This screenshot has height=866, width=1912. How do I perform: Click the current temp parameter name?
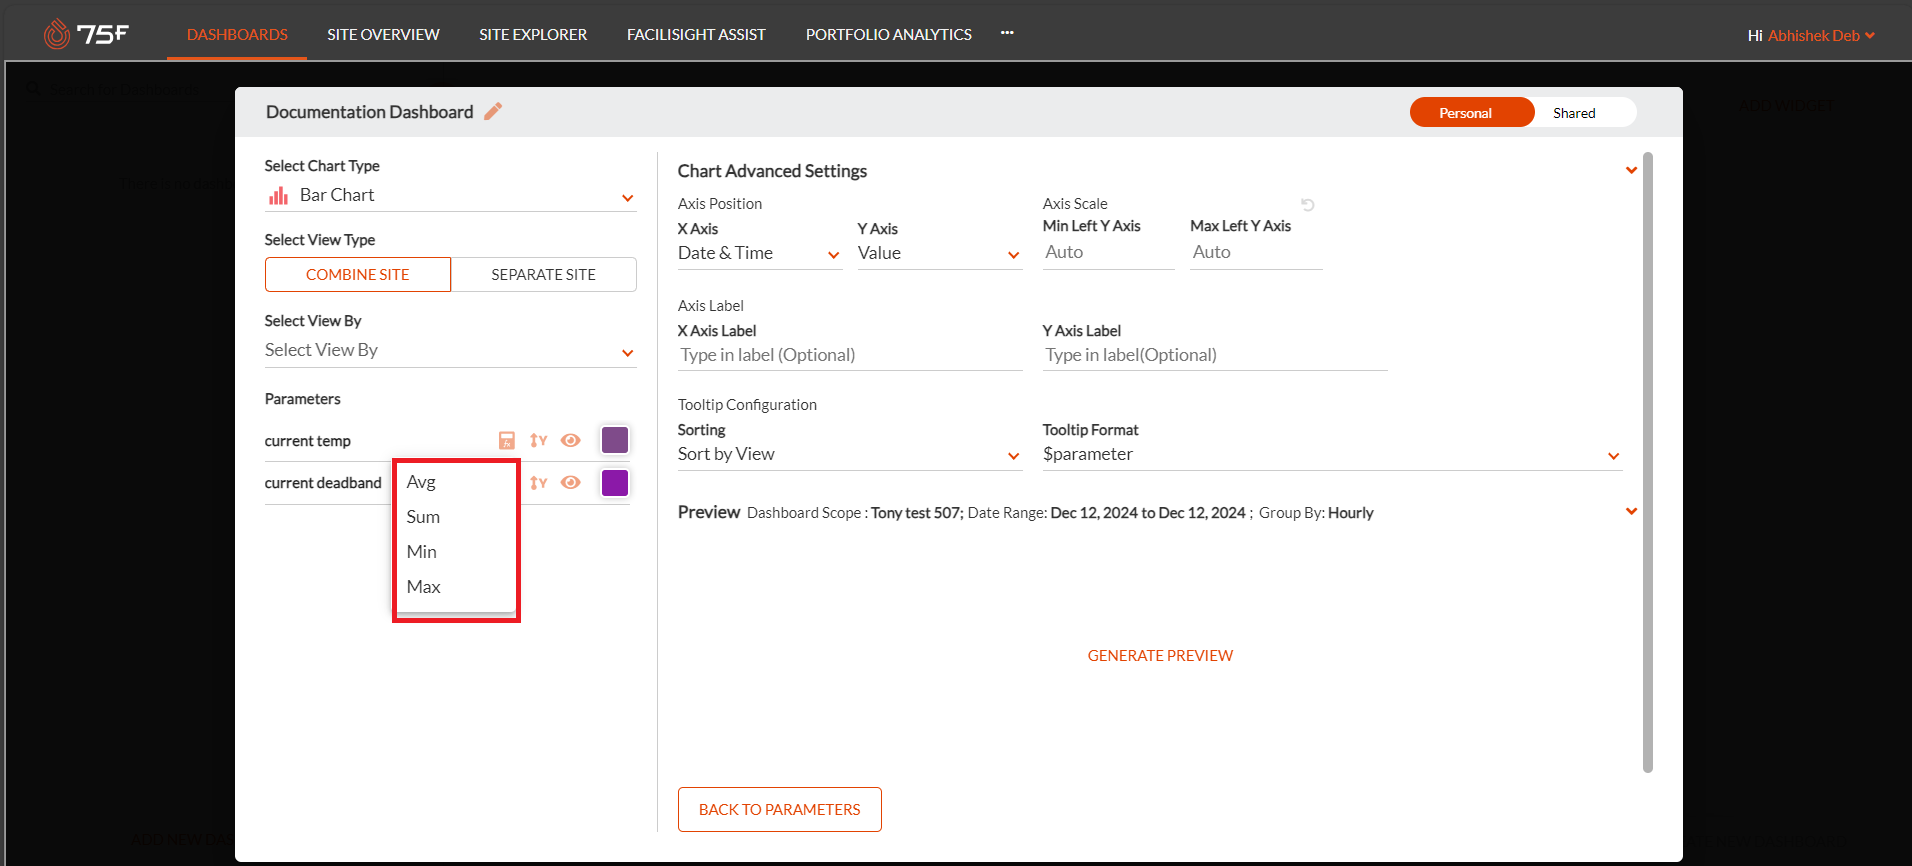308,441
